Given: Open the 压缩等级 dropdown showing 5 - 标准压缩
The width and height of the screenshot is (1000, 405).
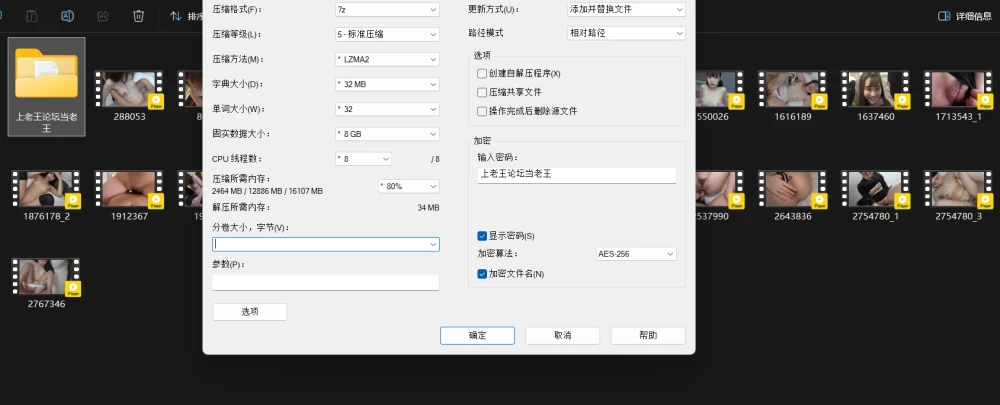Looking at the screenshot, I should click(x=386, y=34).
